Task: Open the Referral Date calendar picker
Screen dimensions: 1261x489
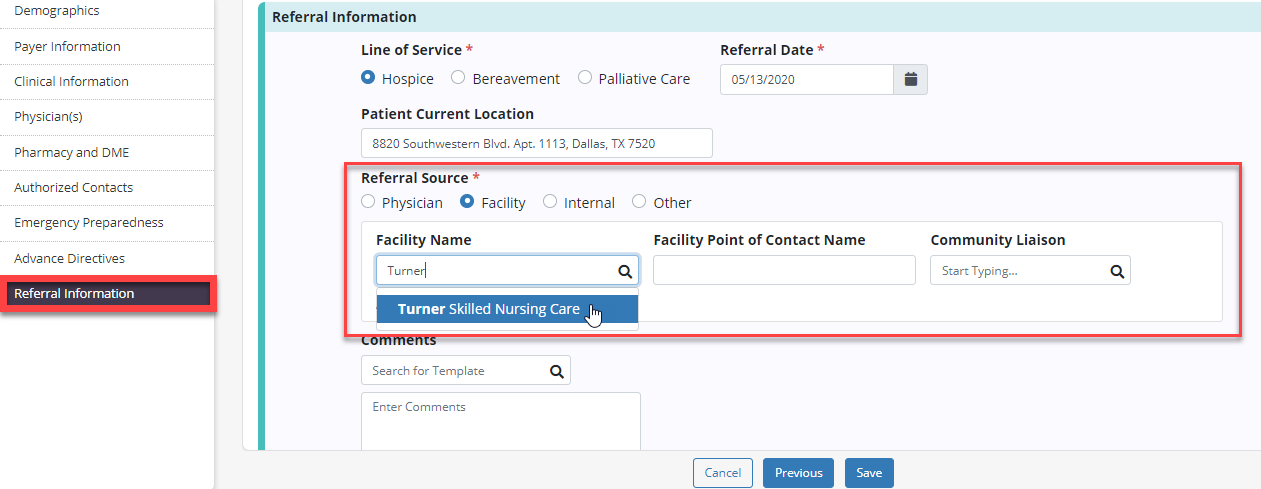Action: [x=910, y=80]
